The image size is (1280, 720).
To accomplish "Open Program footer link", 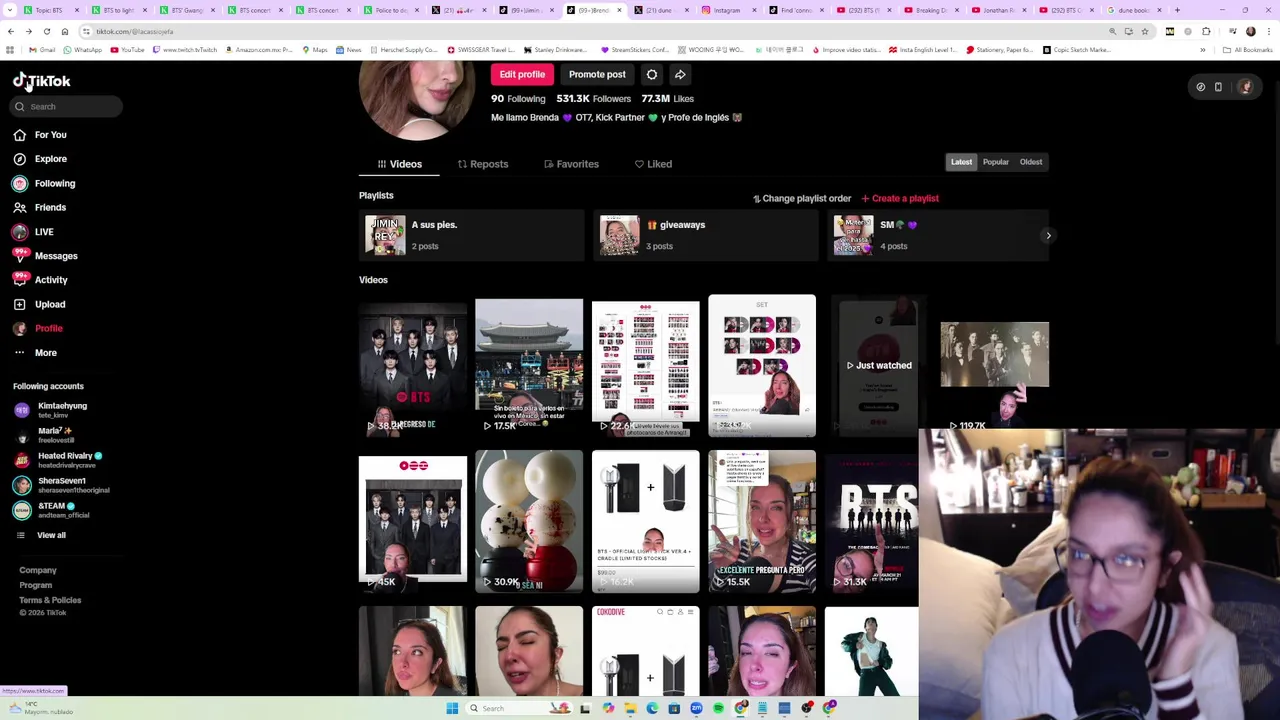I will click(x=36, y=585).
